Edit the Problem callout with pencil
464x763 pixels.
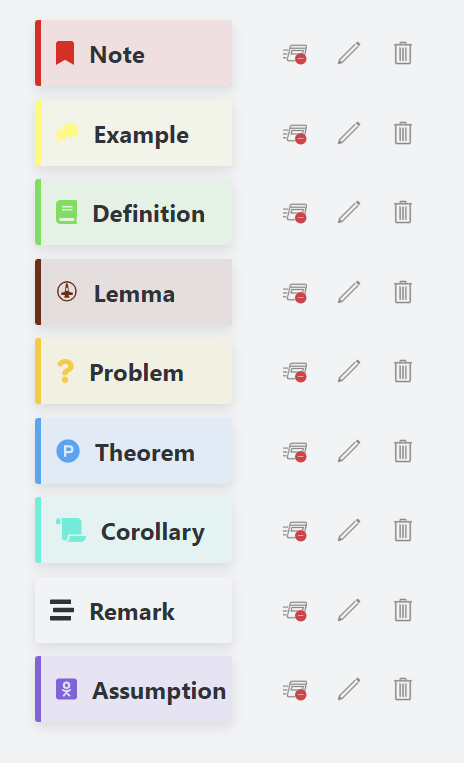(x=349, y=371)
